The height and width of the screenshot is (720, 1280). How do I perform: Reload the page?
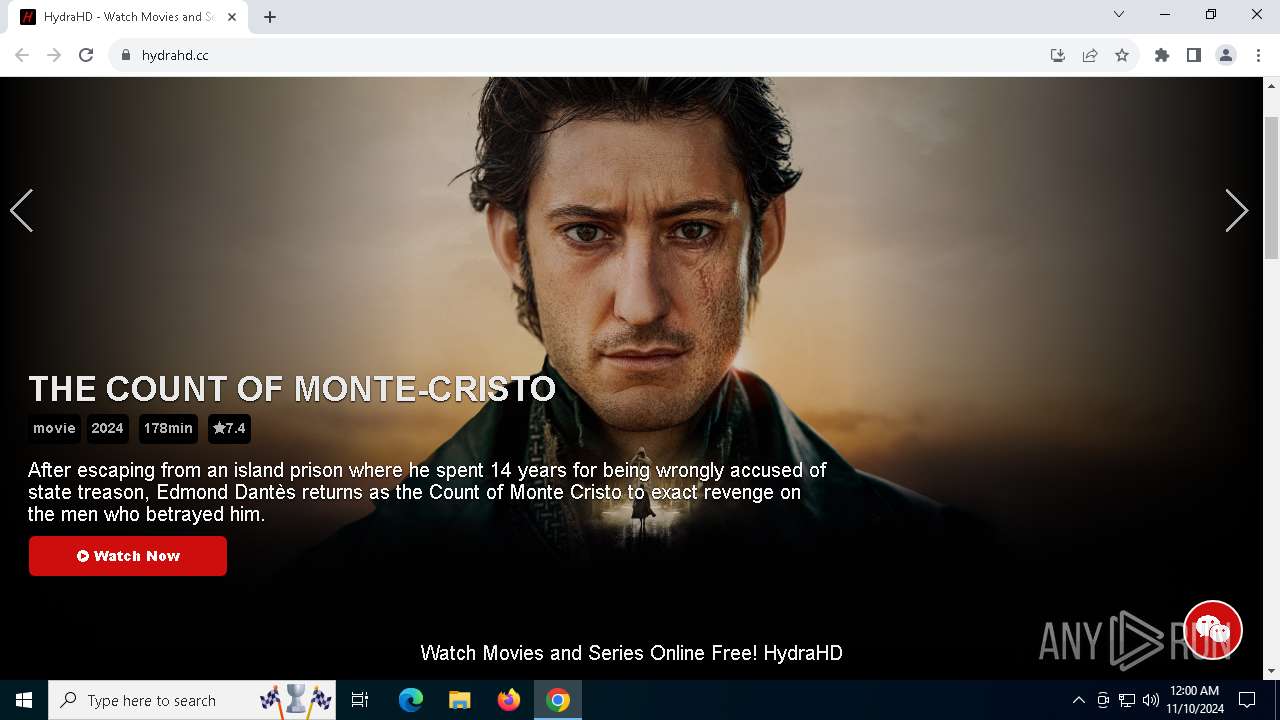pos(86,55)
